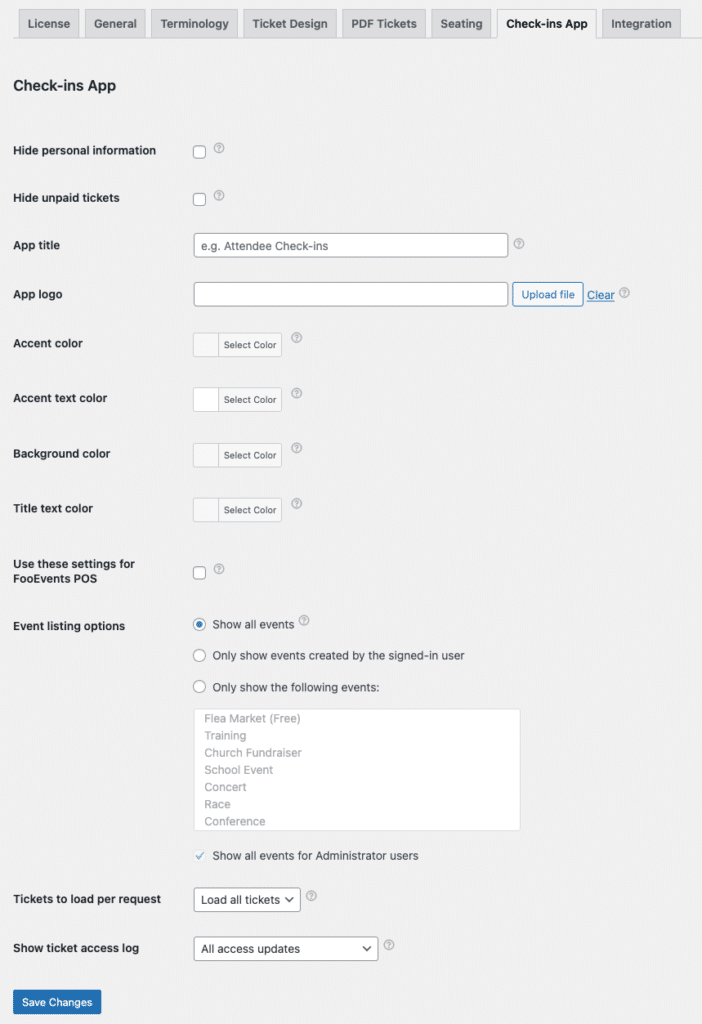Choose Only show the following events option
This screenshot has height=1024, width=702.
200,687
